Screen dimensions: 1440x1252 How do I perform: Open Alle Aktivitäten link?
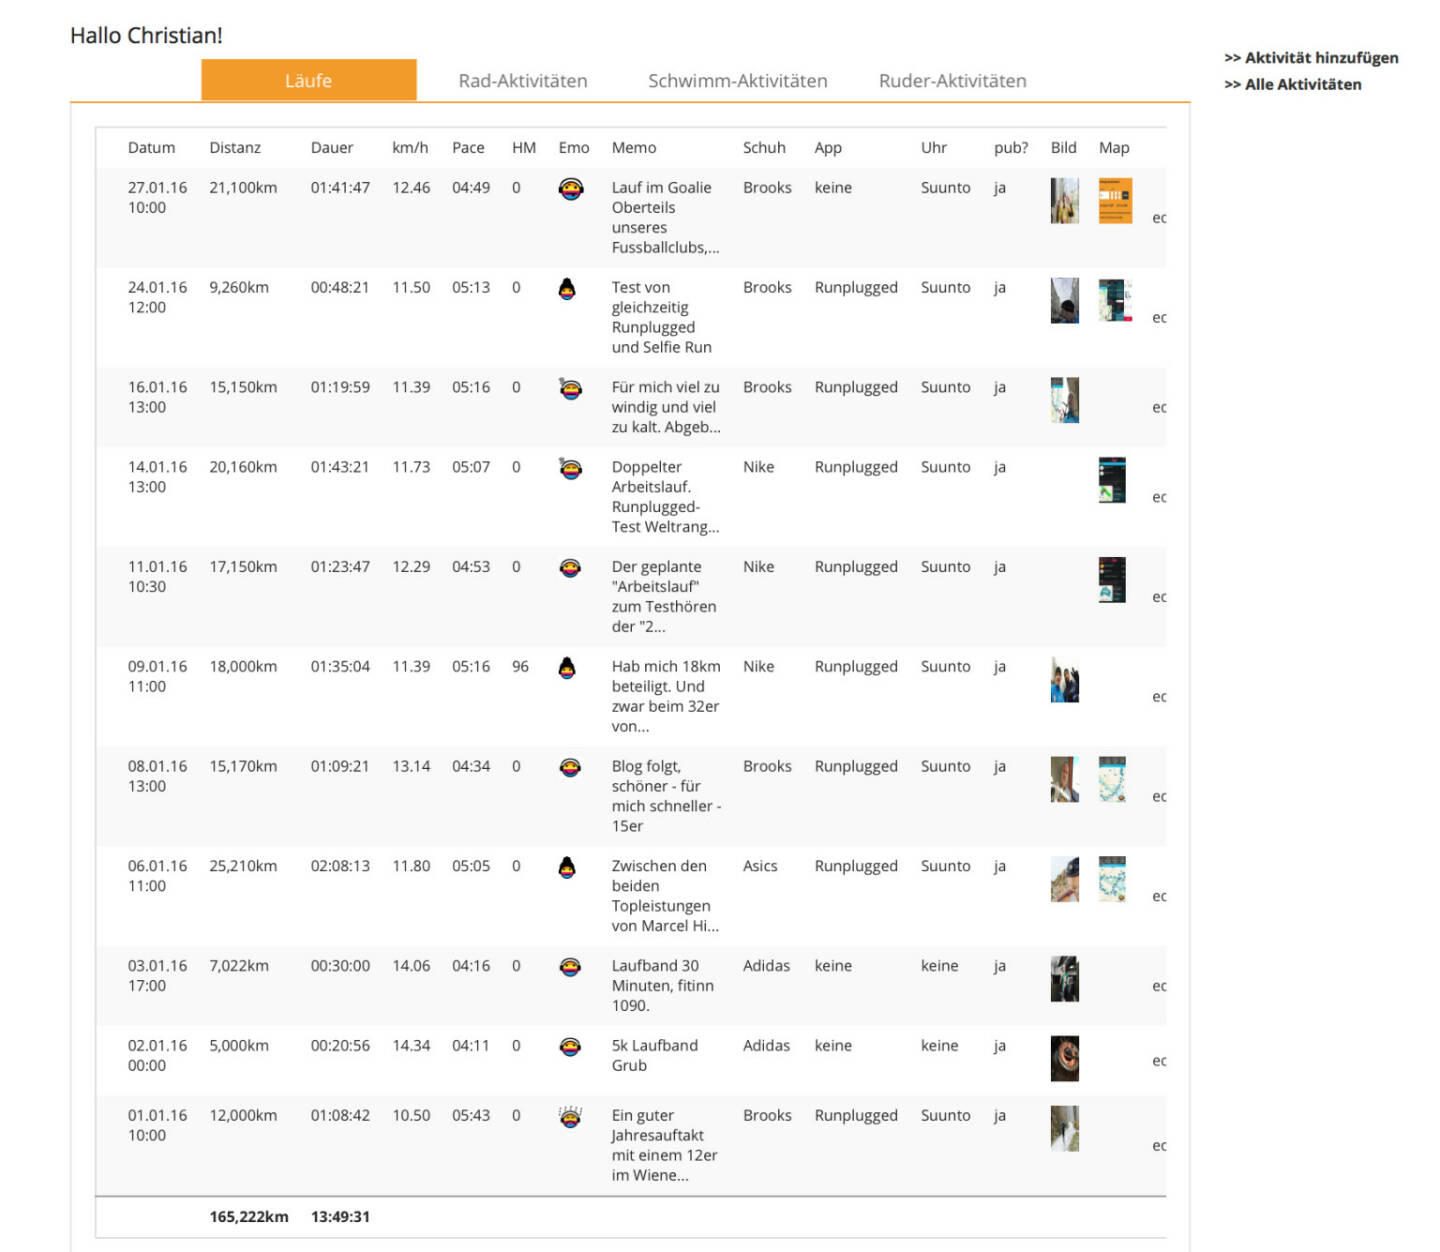1293,85
